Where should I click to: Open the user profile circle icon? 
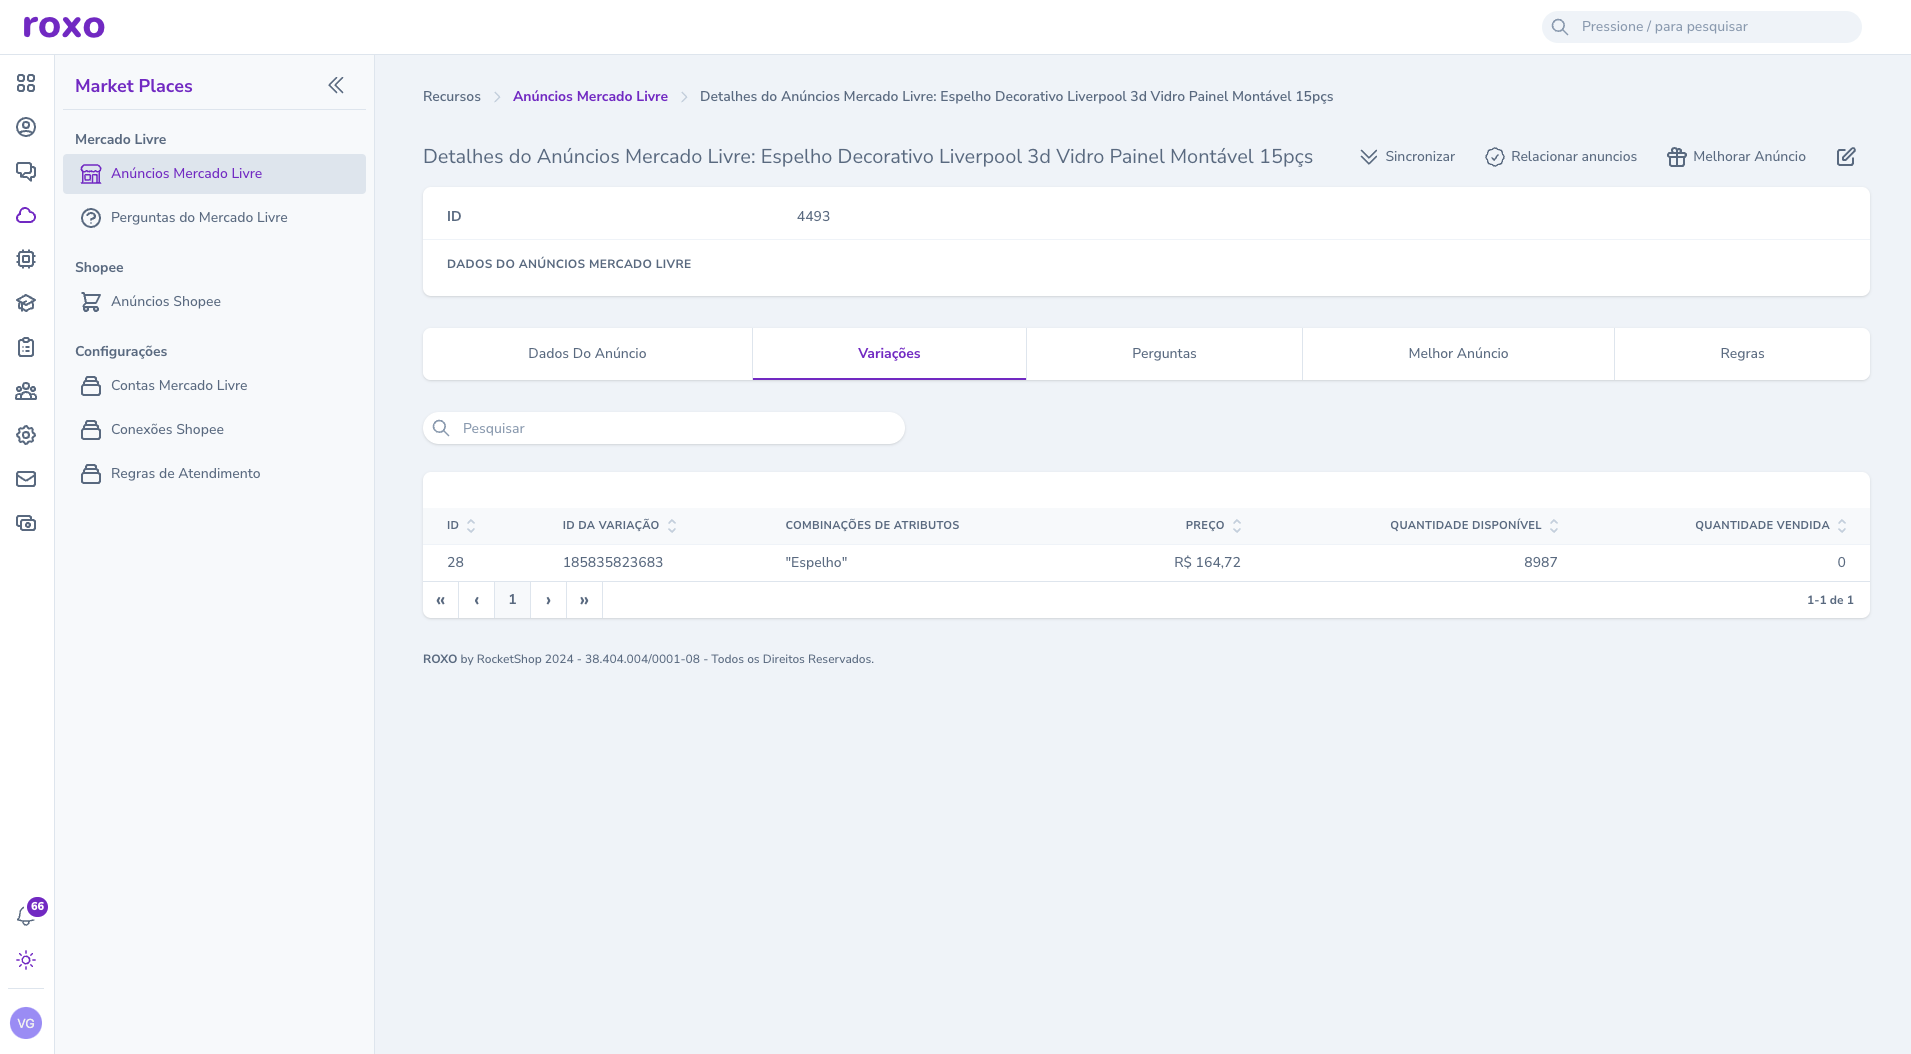(x=26, y=127)
